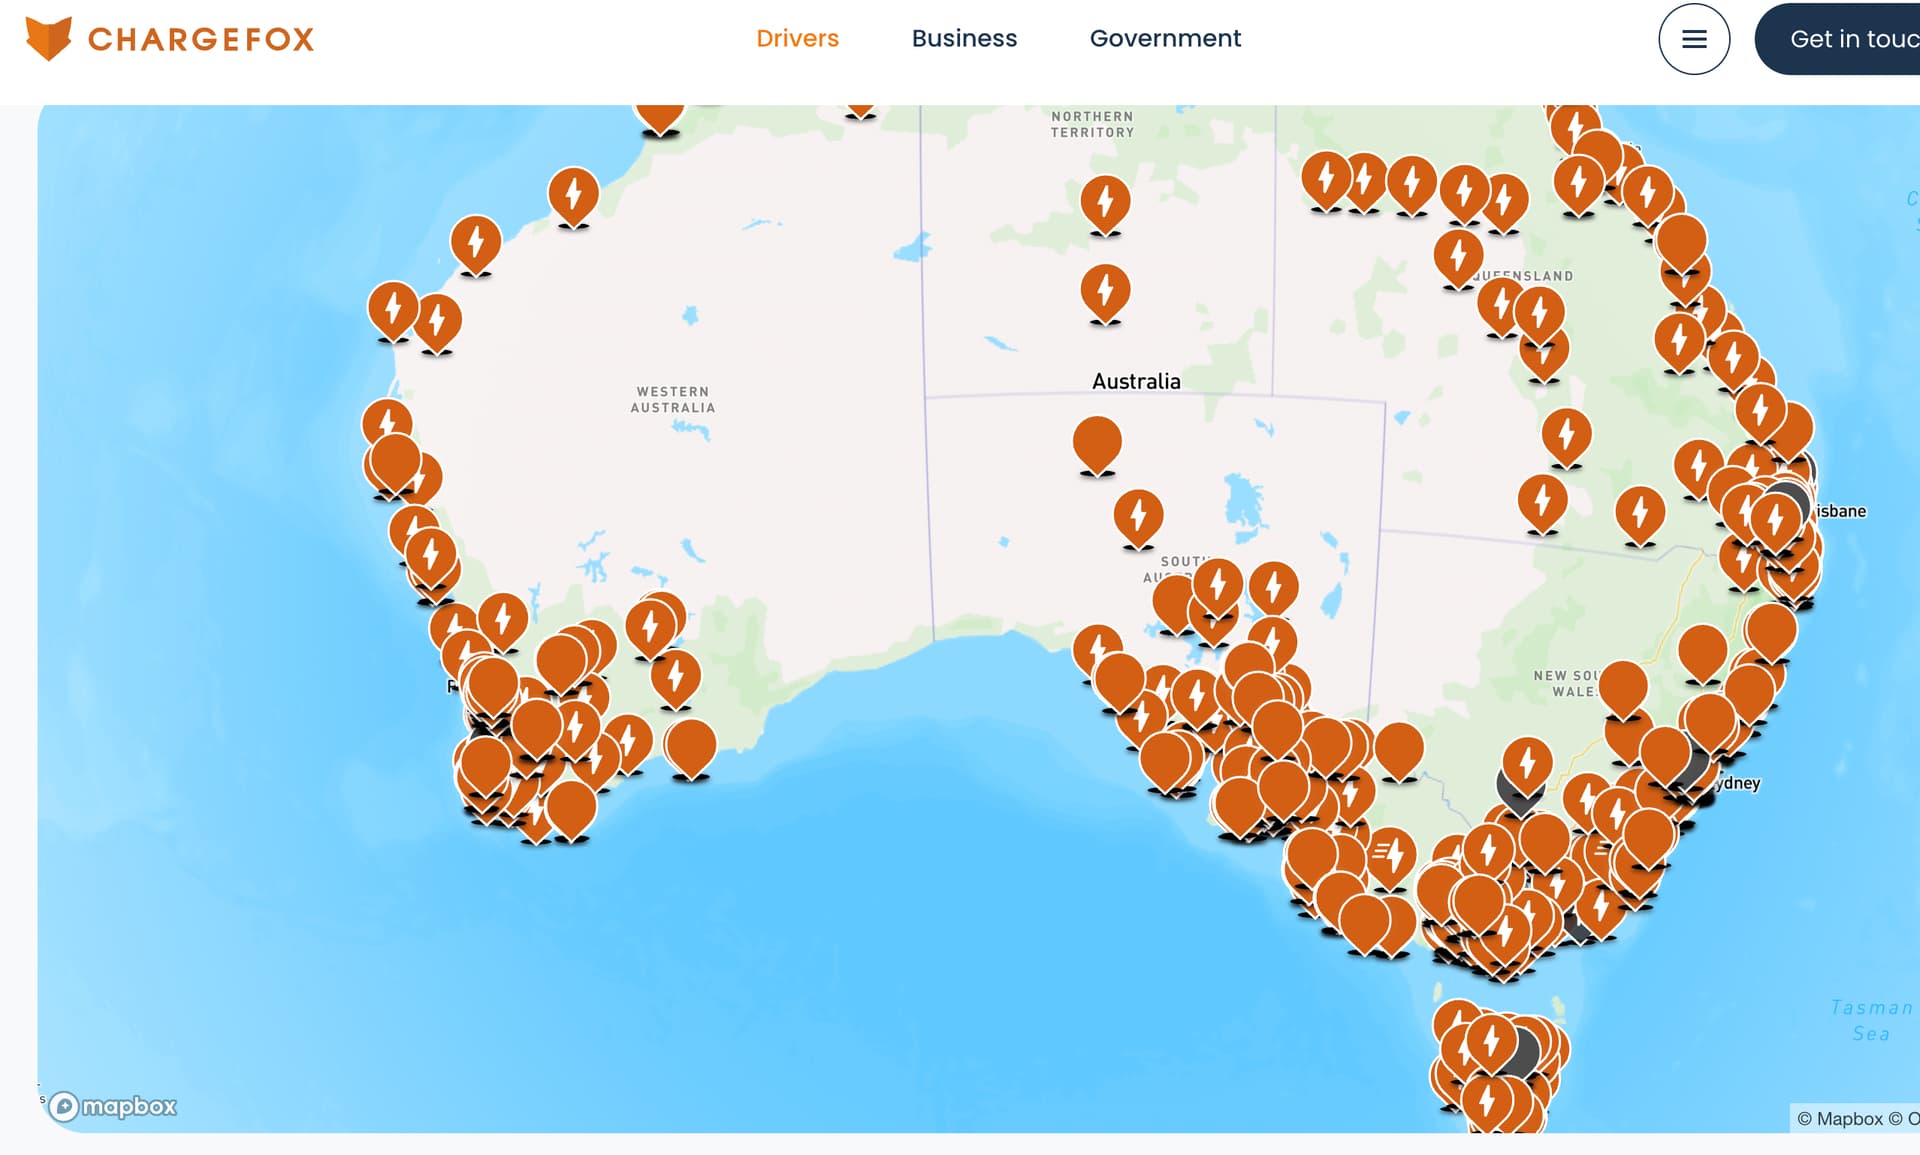Click the Australia country label on map
The height and width of the screenshot is (1155, 1920).
(1136, 381)
